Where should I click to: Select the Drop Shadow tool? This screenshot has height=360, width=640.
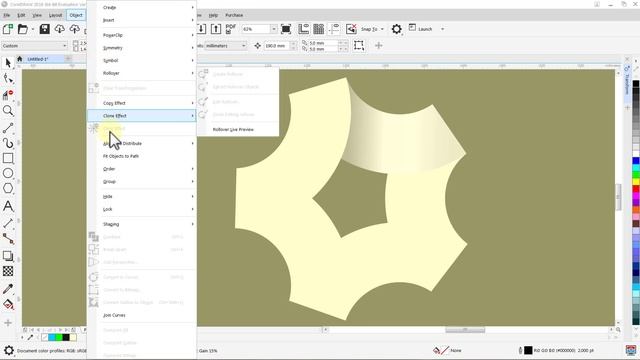8,256
